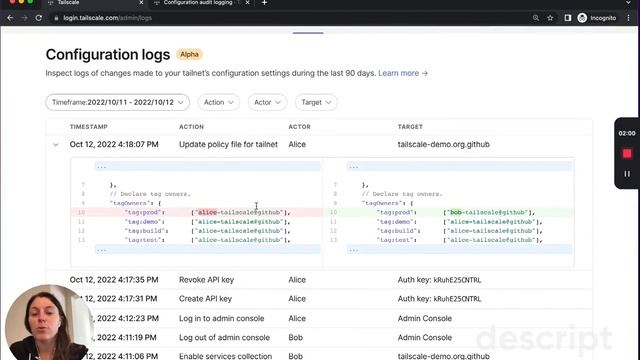This screenshot has width=640, height=360.
Task: Collapse the Update policy file log row
Action: [56, 144]
